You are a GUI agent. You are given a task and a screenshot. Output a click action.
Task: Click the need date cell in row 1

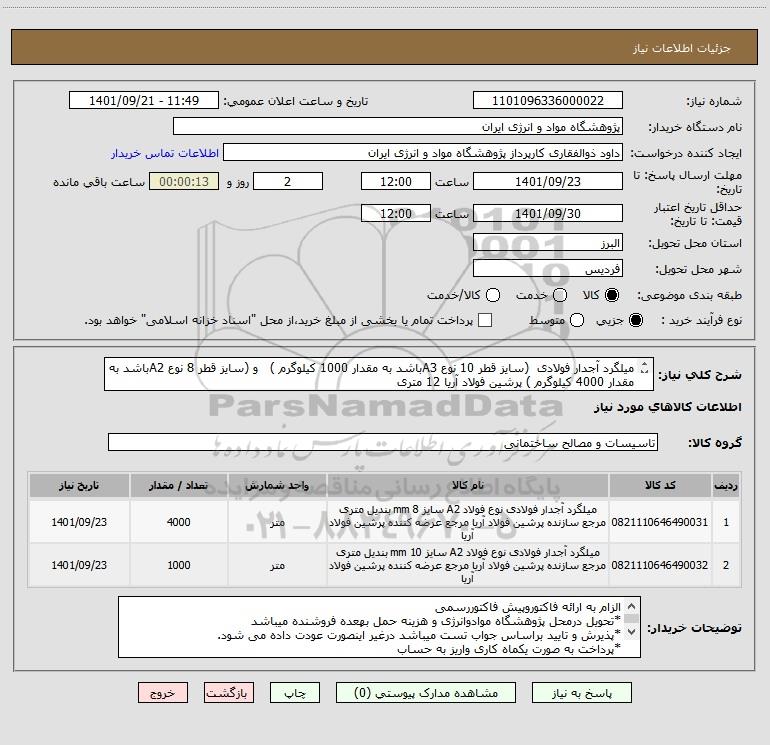coord(79,522)
